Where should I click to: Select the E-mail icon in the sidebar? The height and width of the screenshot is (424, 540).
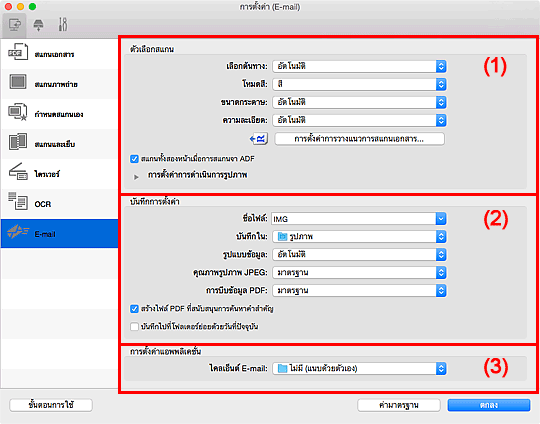(x=18, y=232)
